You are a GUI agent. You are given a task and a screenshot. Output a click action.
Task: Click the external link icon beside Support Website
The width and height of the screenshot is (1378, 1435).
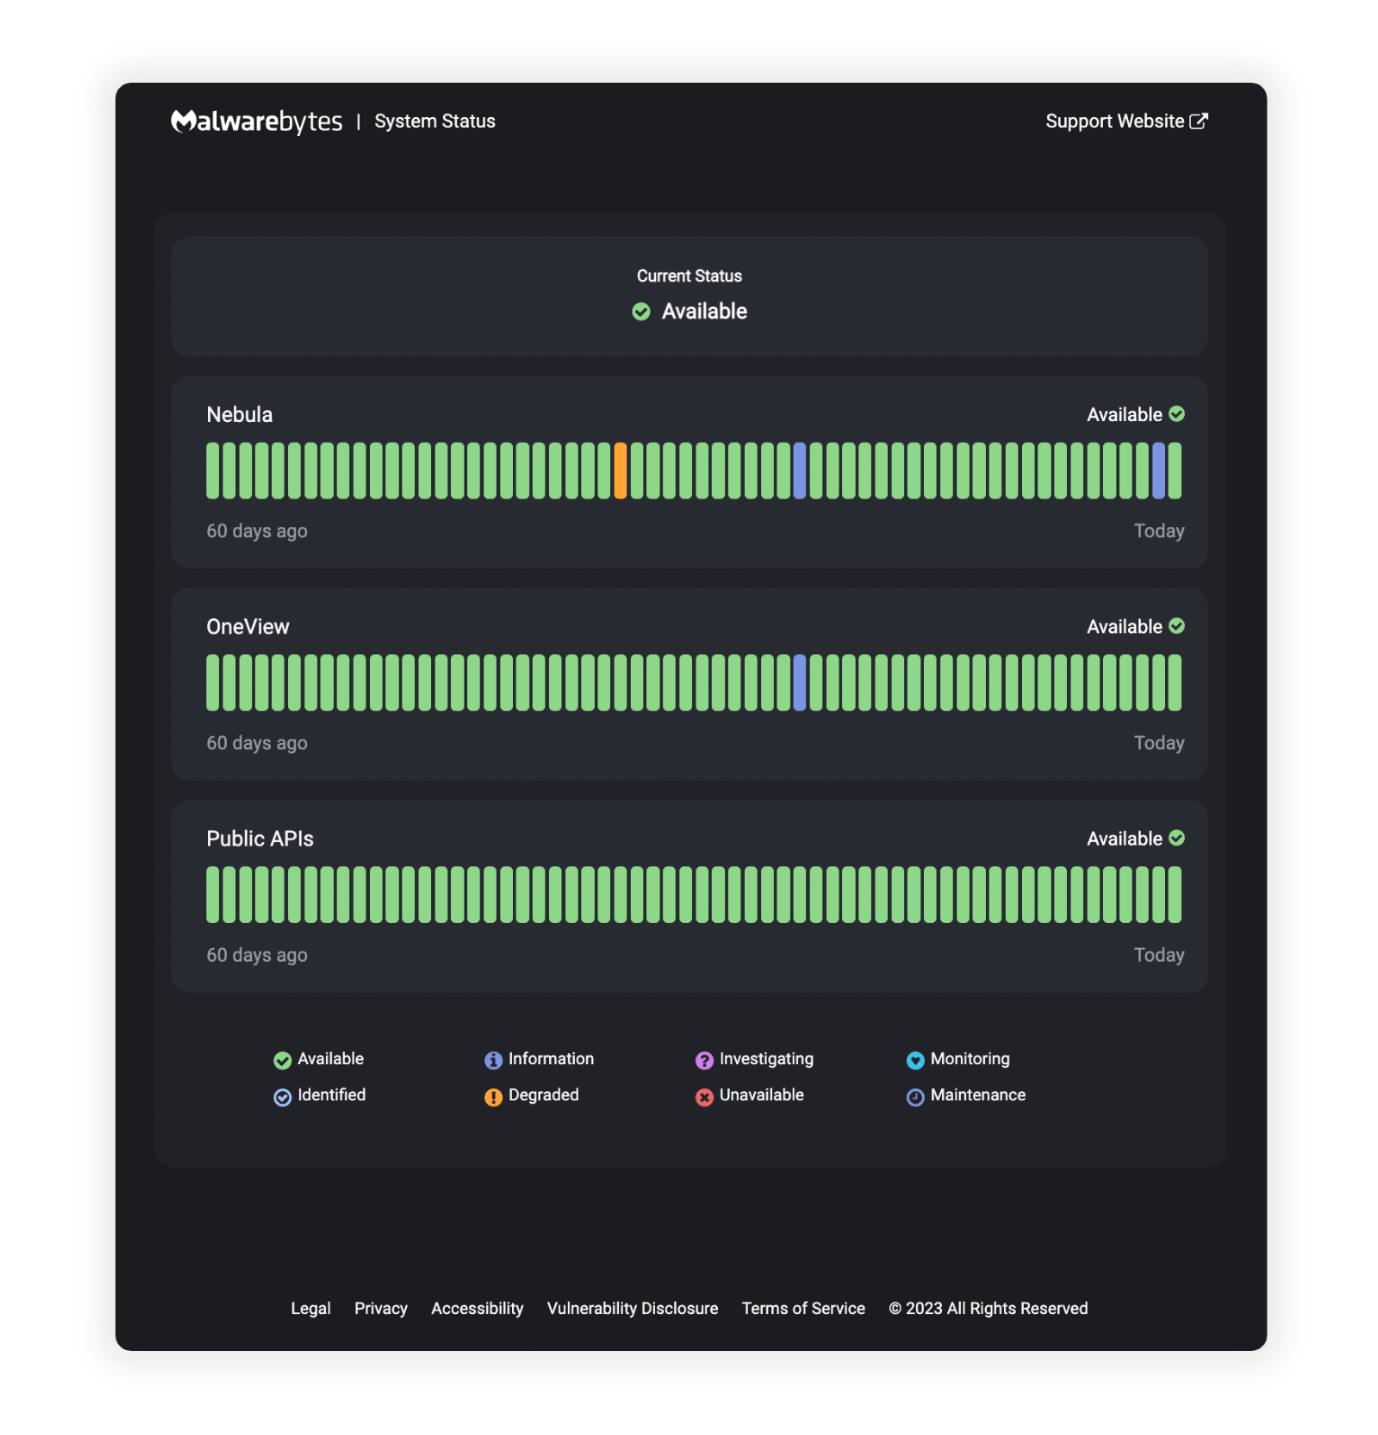[1198, 121]
